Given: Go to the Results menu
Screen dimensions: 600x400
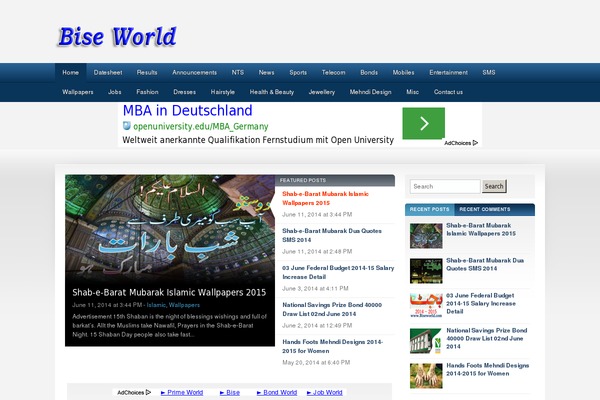Looking at the screenshot, I should [x=147, y=72].
